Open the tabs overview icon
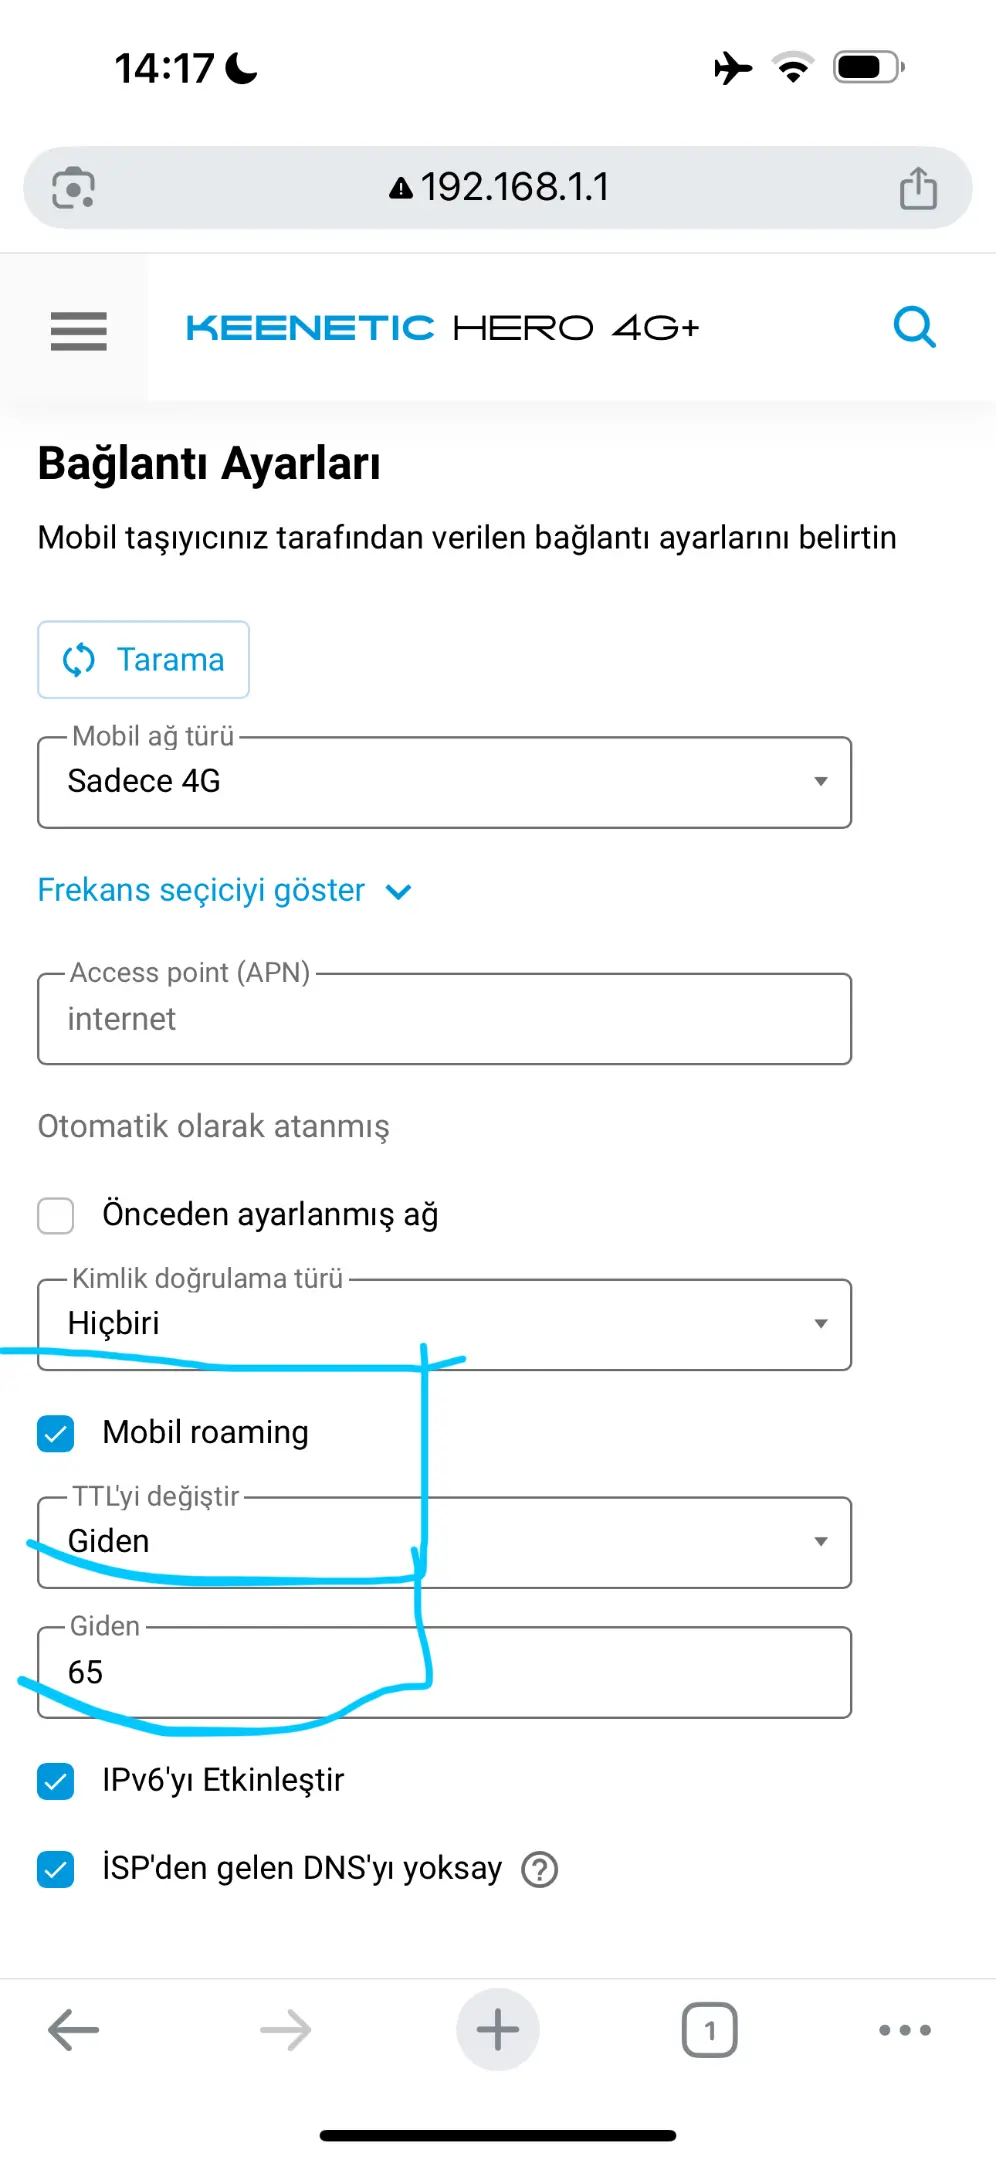Viewport: 996px width, 2160px height. coord(710,2030)
